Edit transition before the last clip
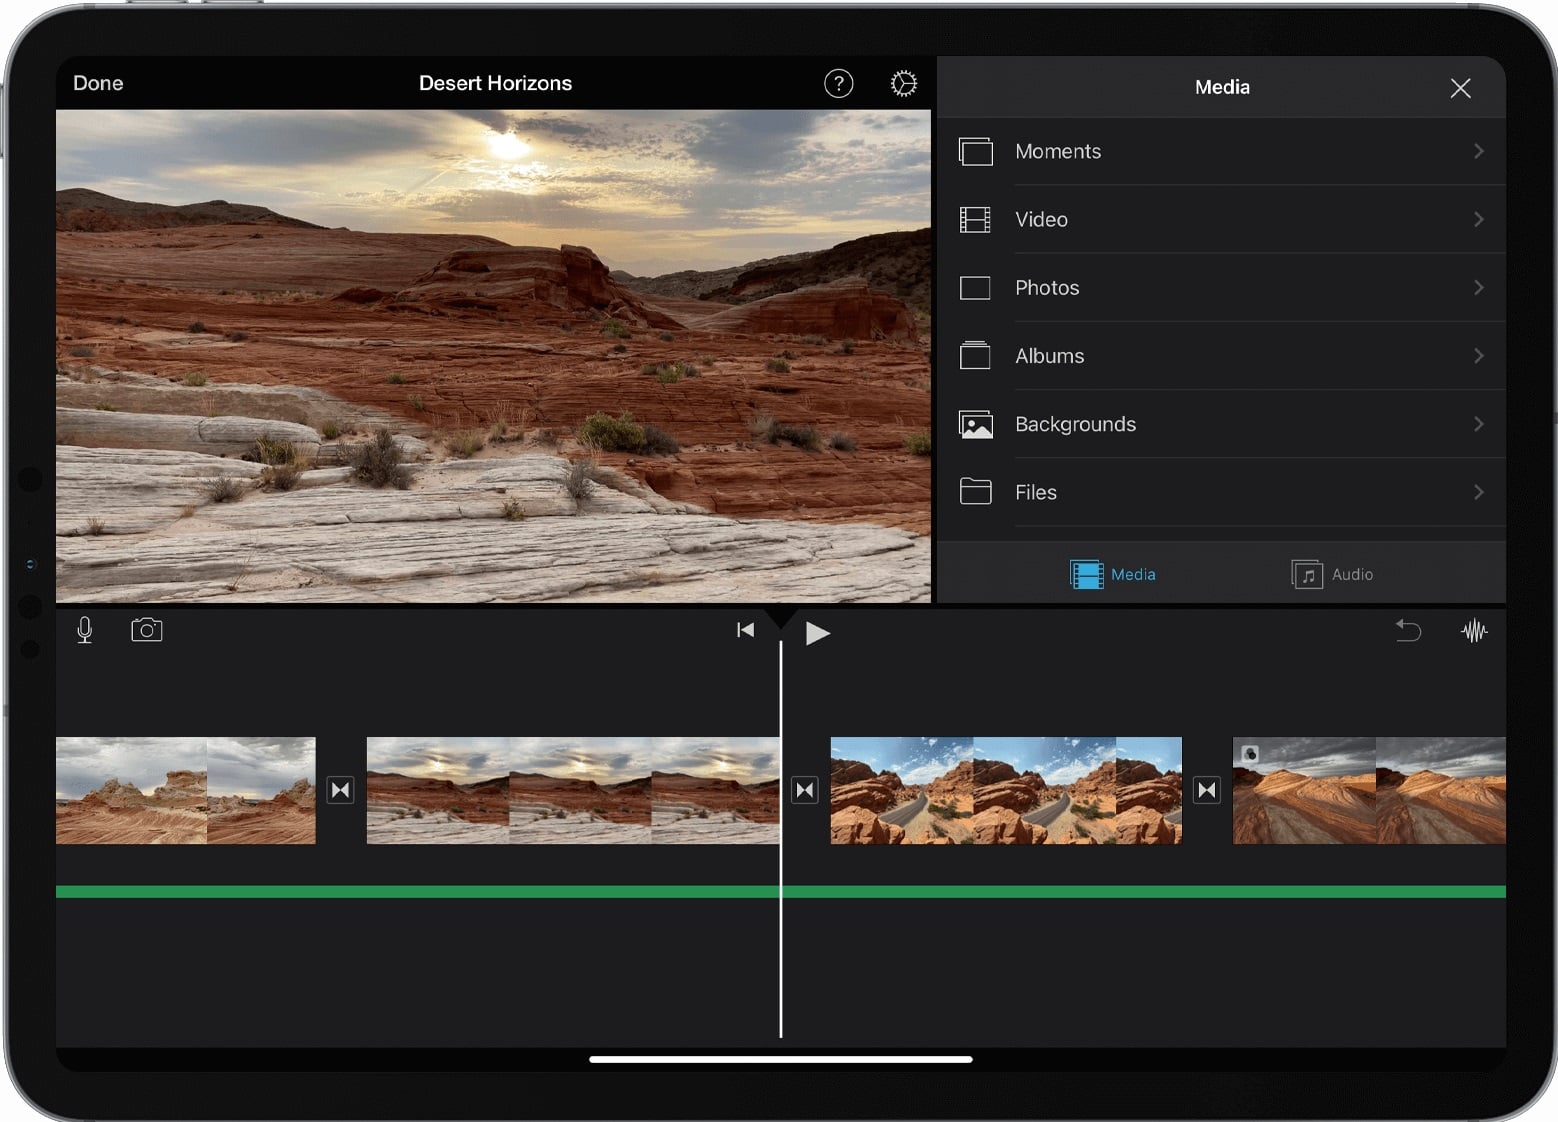The width and height of the screenshot is (1558, 1122). [x=1207, y=790]
